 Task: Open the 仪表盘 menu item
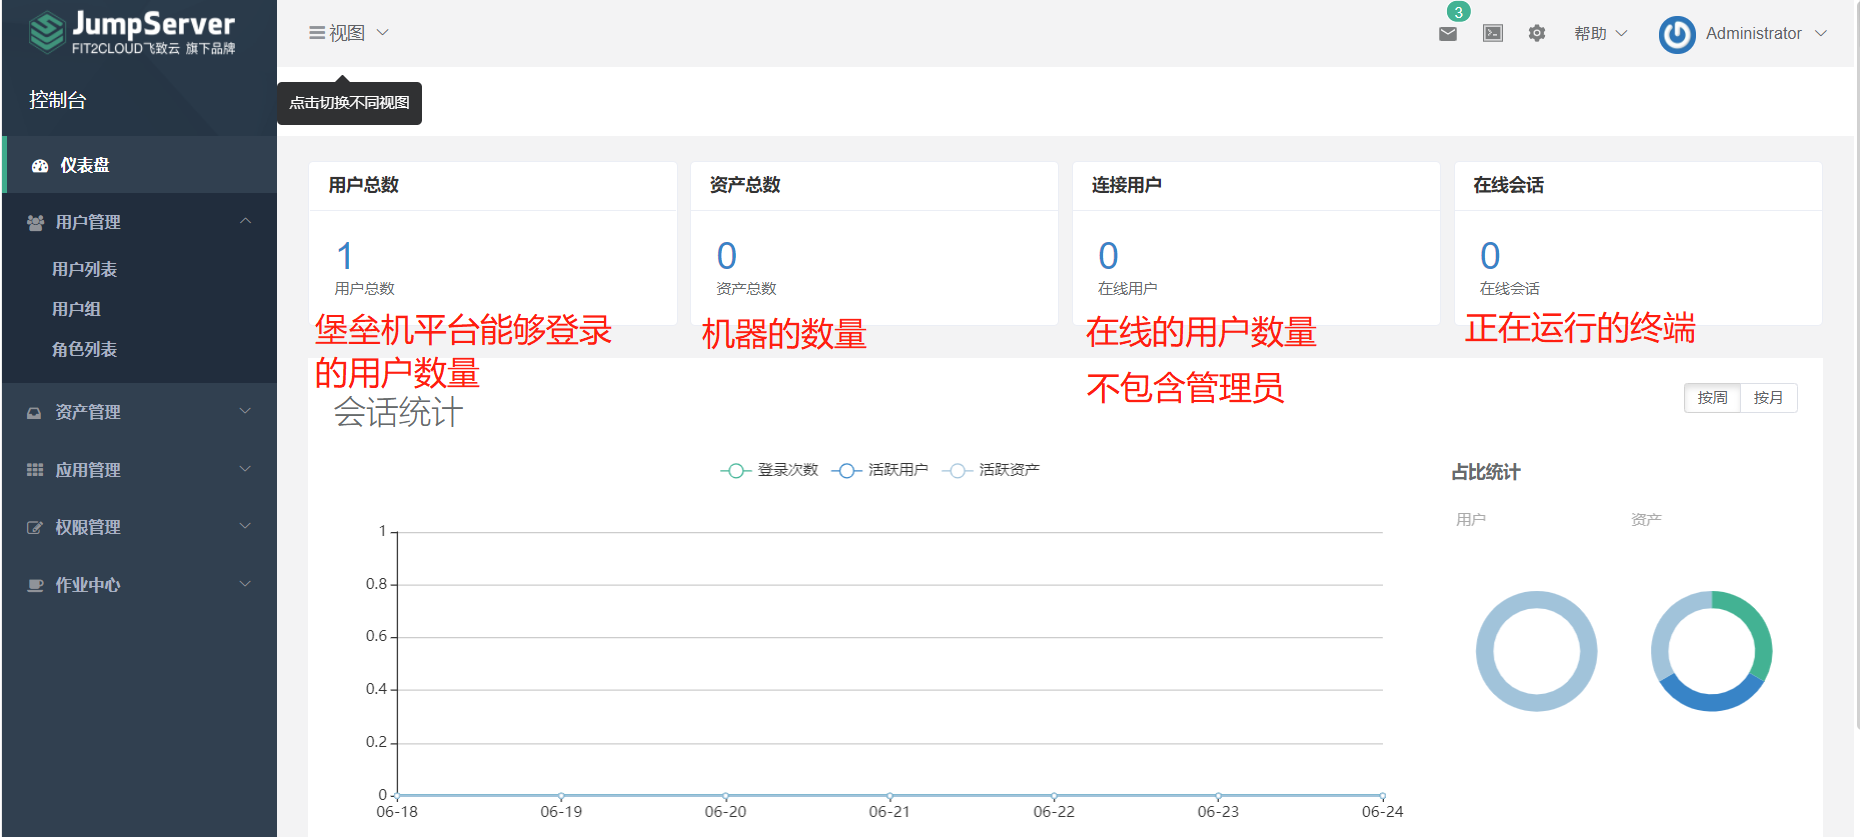(140, 165)
